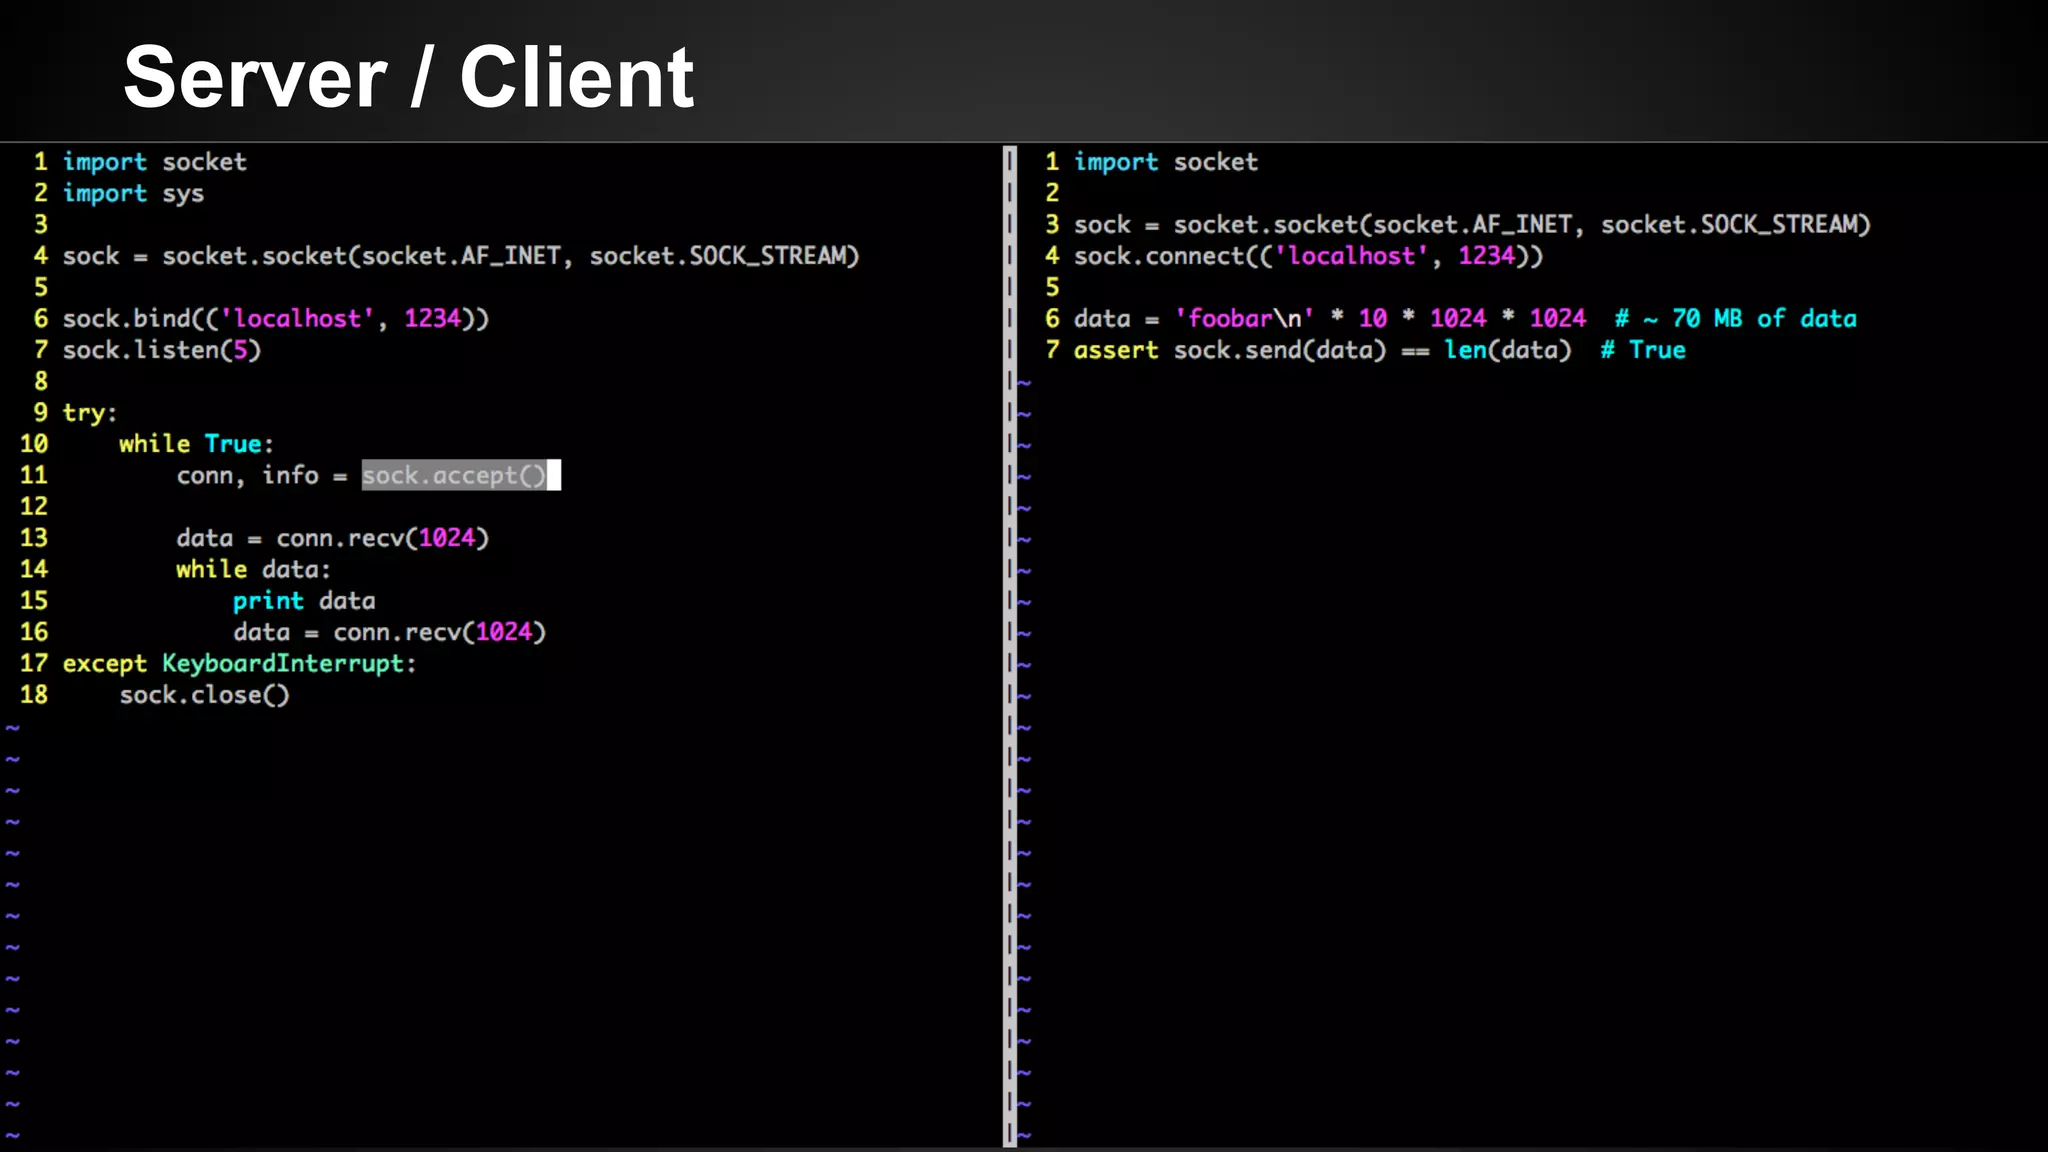Screen dimensions: 2048x1152
Task: Click 'conn, info =' on server line 11
Action: [x=262, y=475]
